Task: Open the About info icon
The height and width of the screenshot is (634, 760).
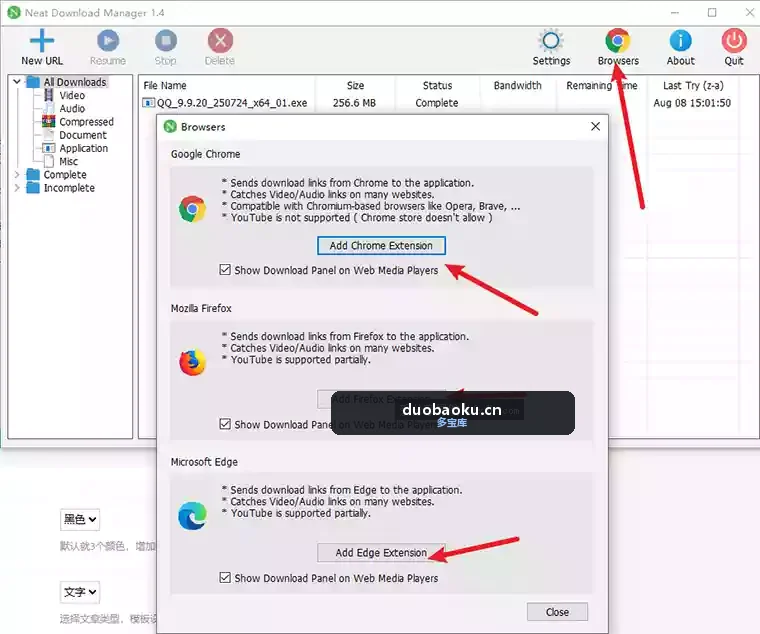Action: pos(681,41)
